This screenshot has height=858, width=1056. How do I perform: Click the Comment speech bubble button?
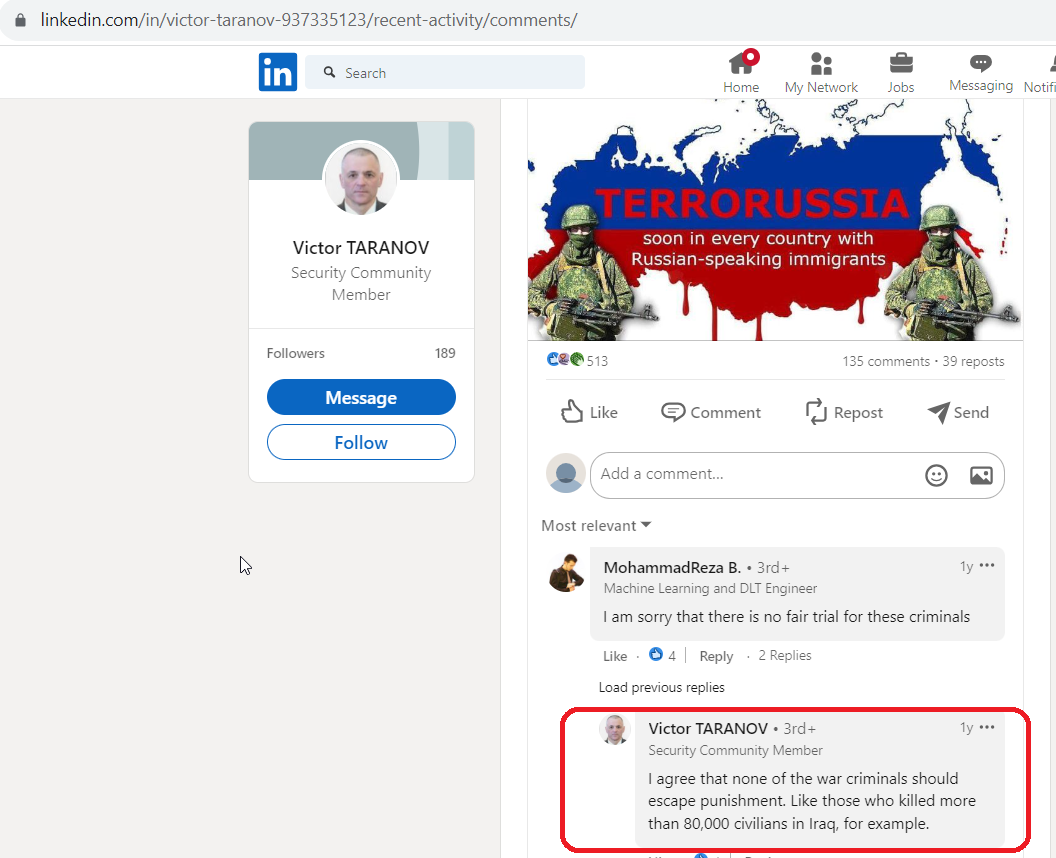[711, 412]
